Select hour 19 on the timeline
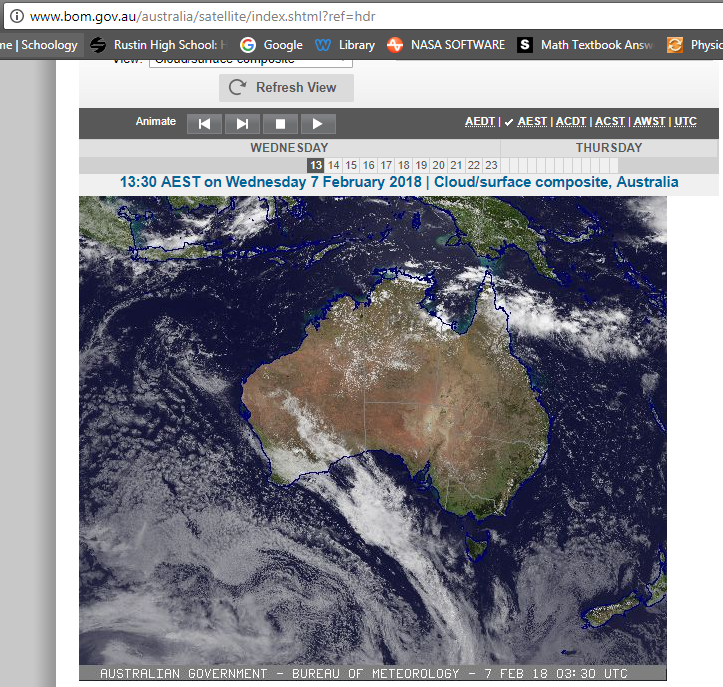This screenshot has width=723, height=687. pyautogui.click(x=421, y=165)
